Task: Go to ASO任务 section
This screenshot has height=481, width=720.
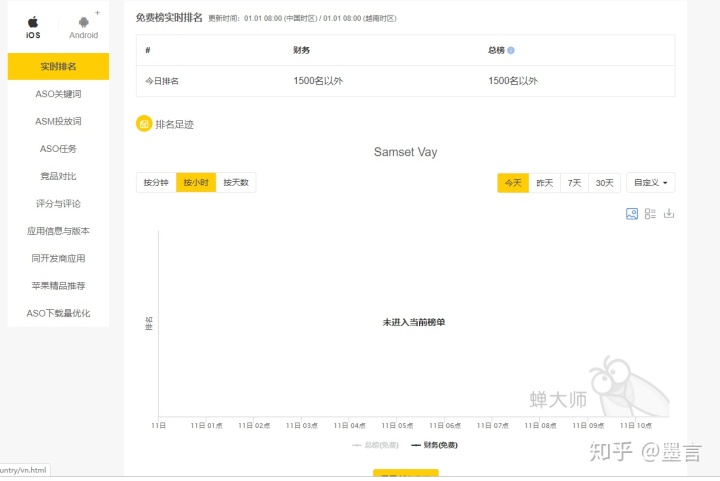Action: click(58, 149)
